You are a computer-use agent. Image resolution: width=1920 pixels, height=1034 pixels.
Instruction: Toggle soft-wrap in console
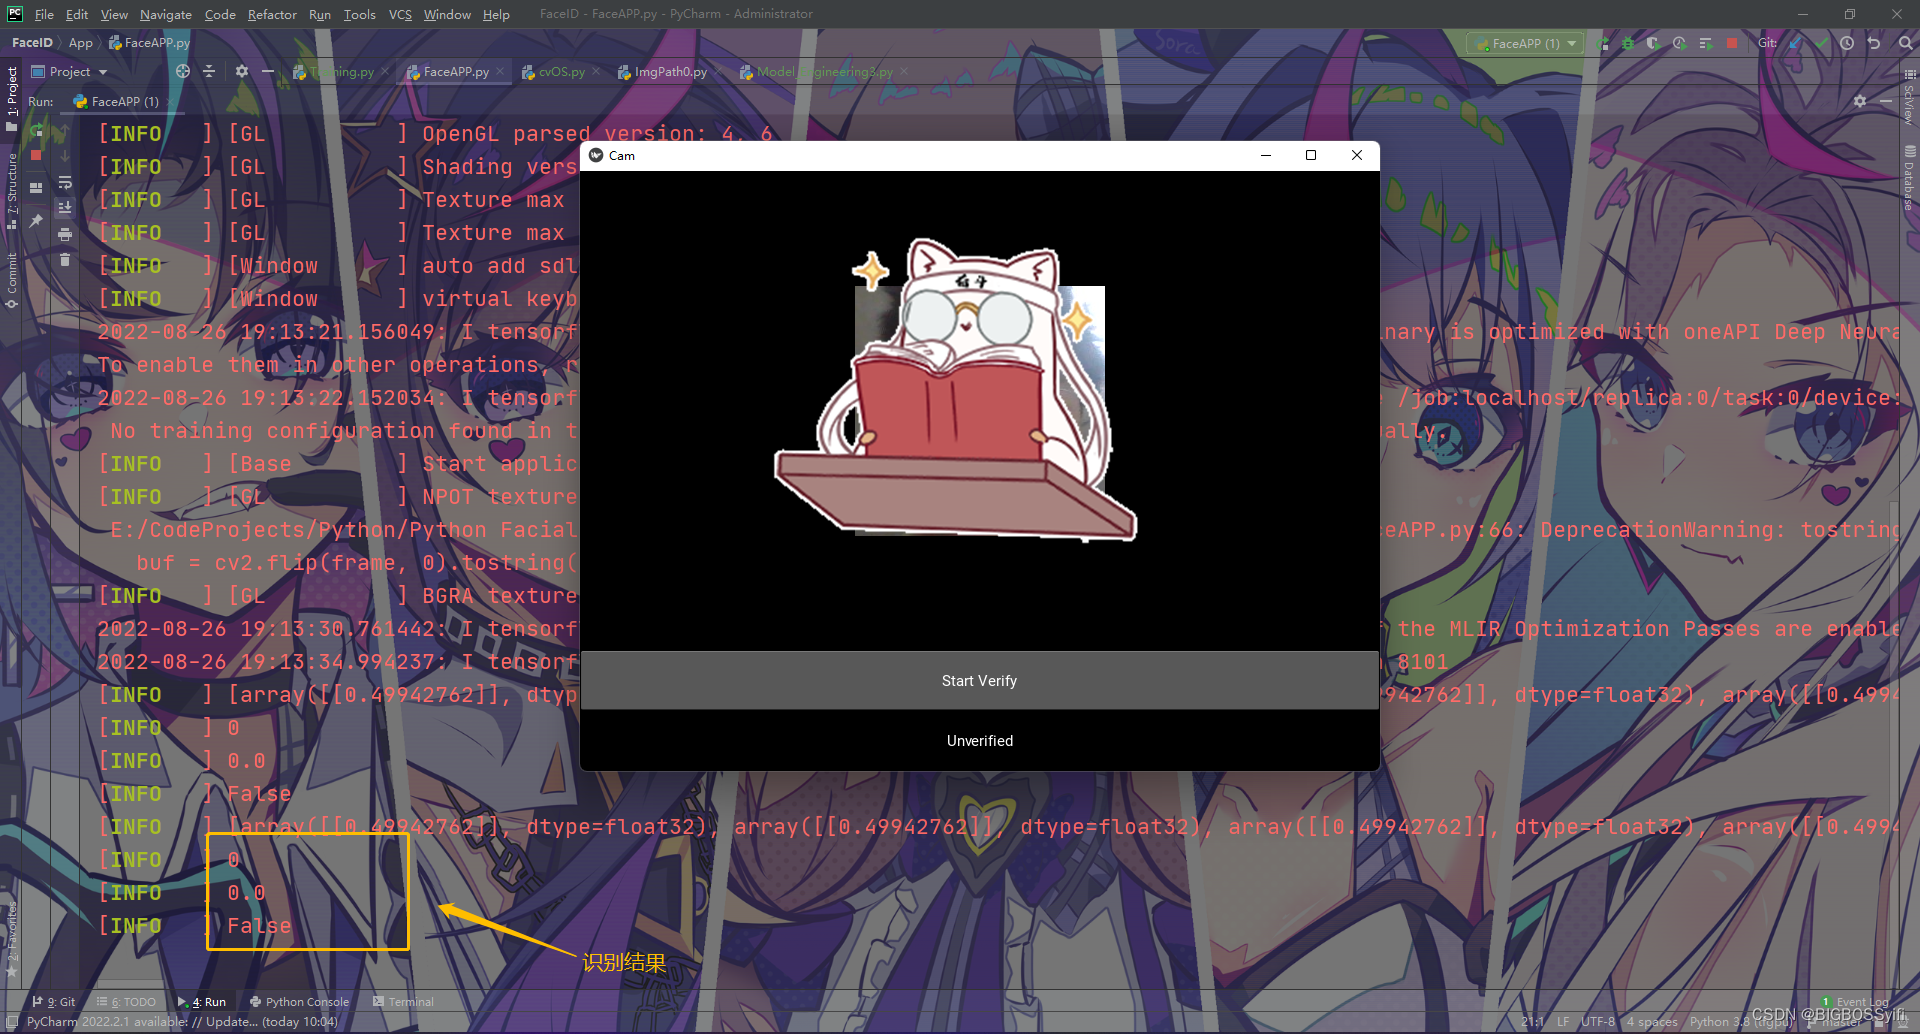(x=65, y=183)
